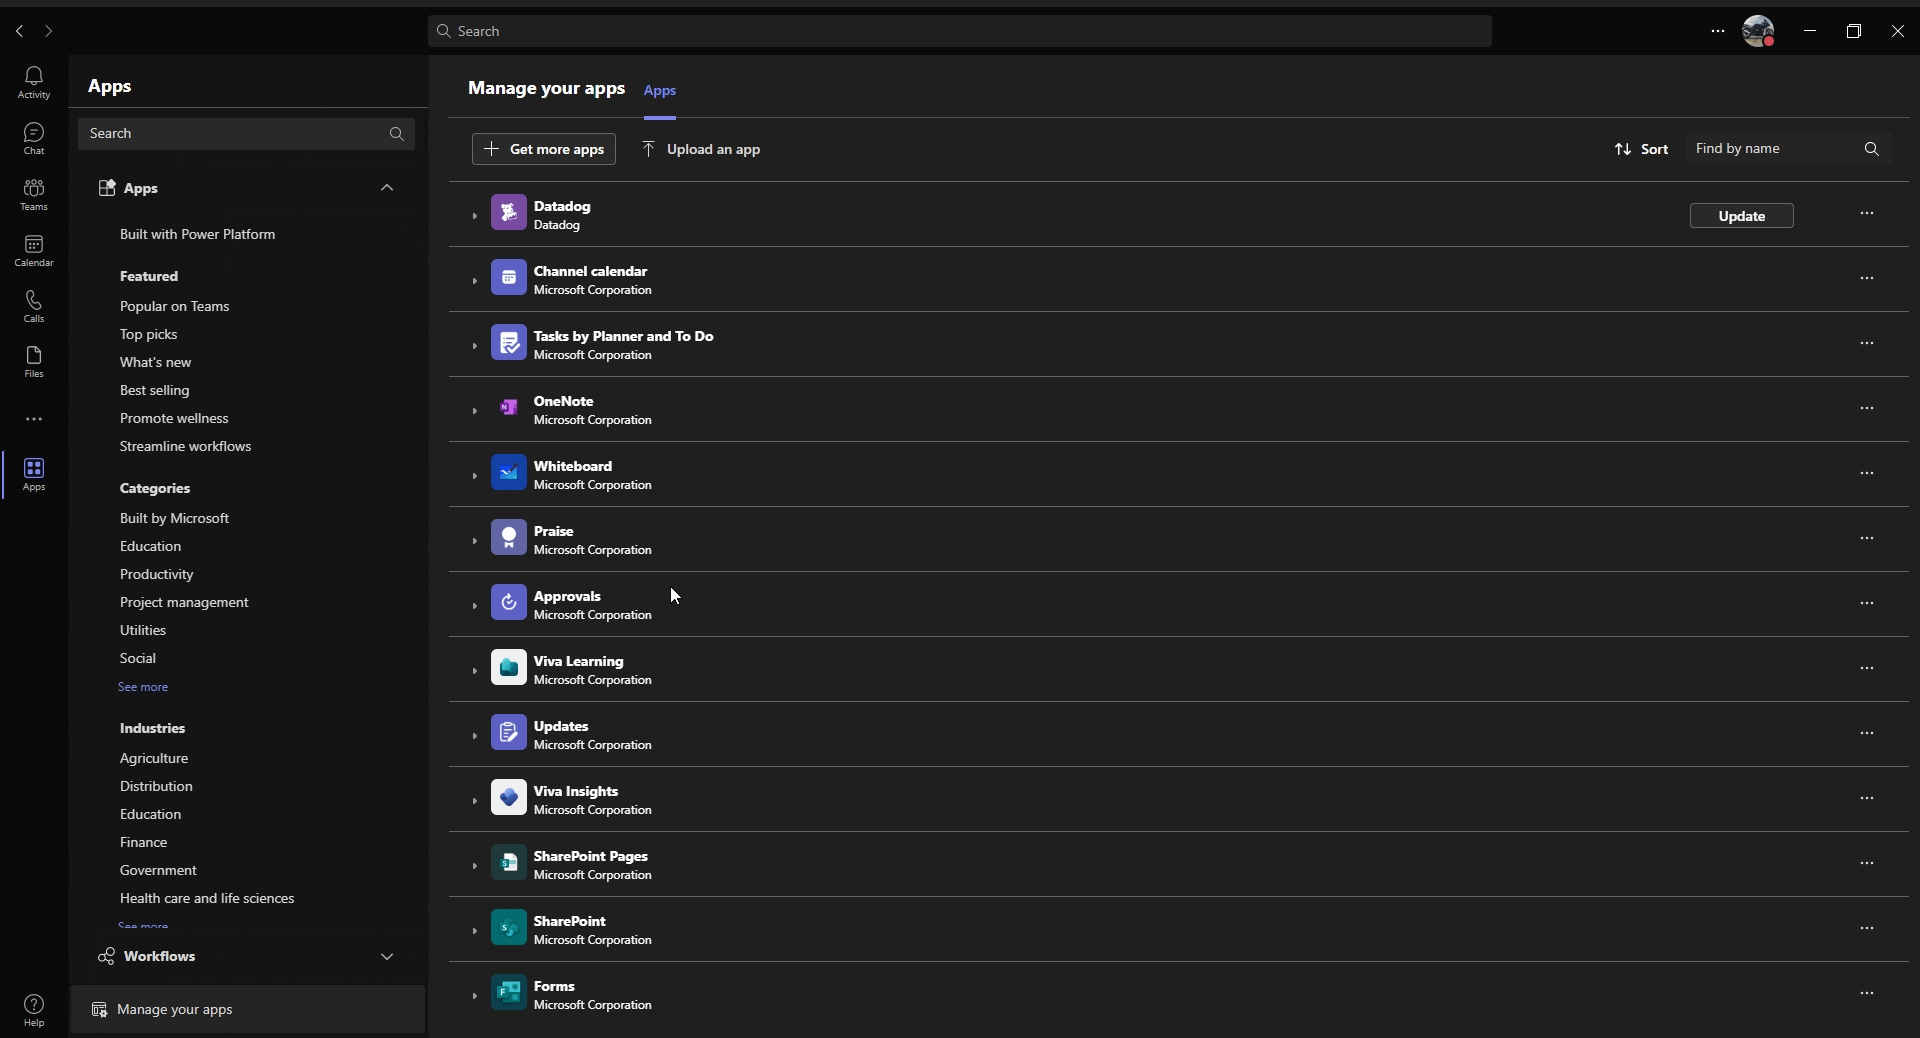The height and width of the screenshot is (1038, 1920).
Task: Go forward with the right arrow
Action: pos(48,31)
